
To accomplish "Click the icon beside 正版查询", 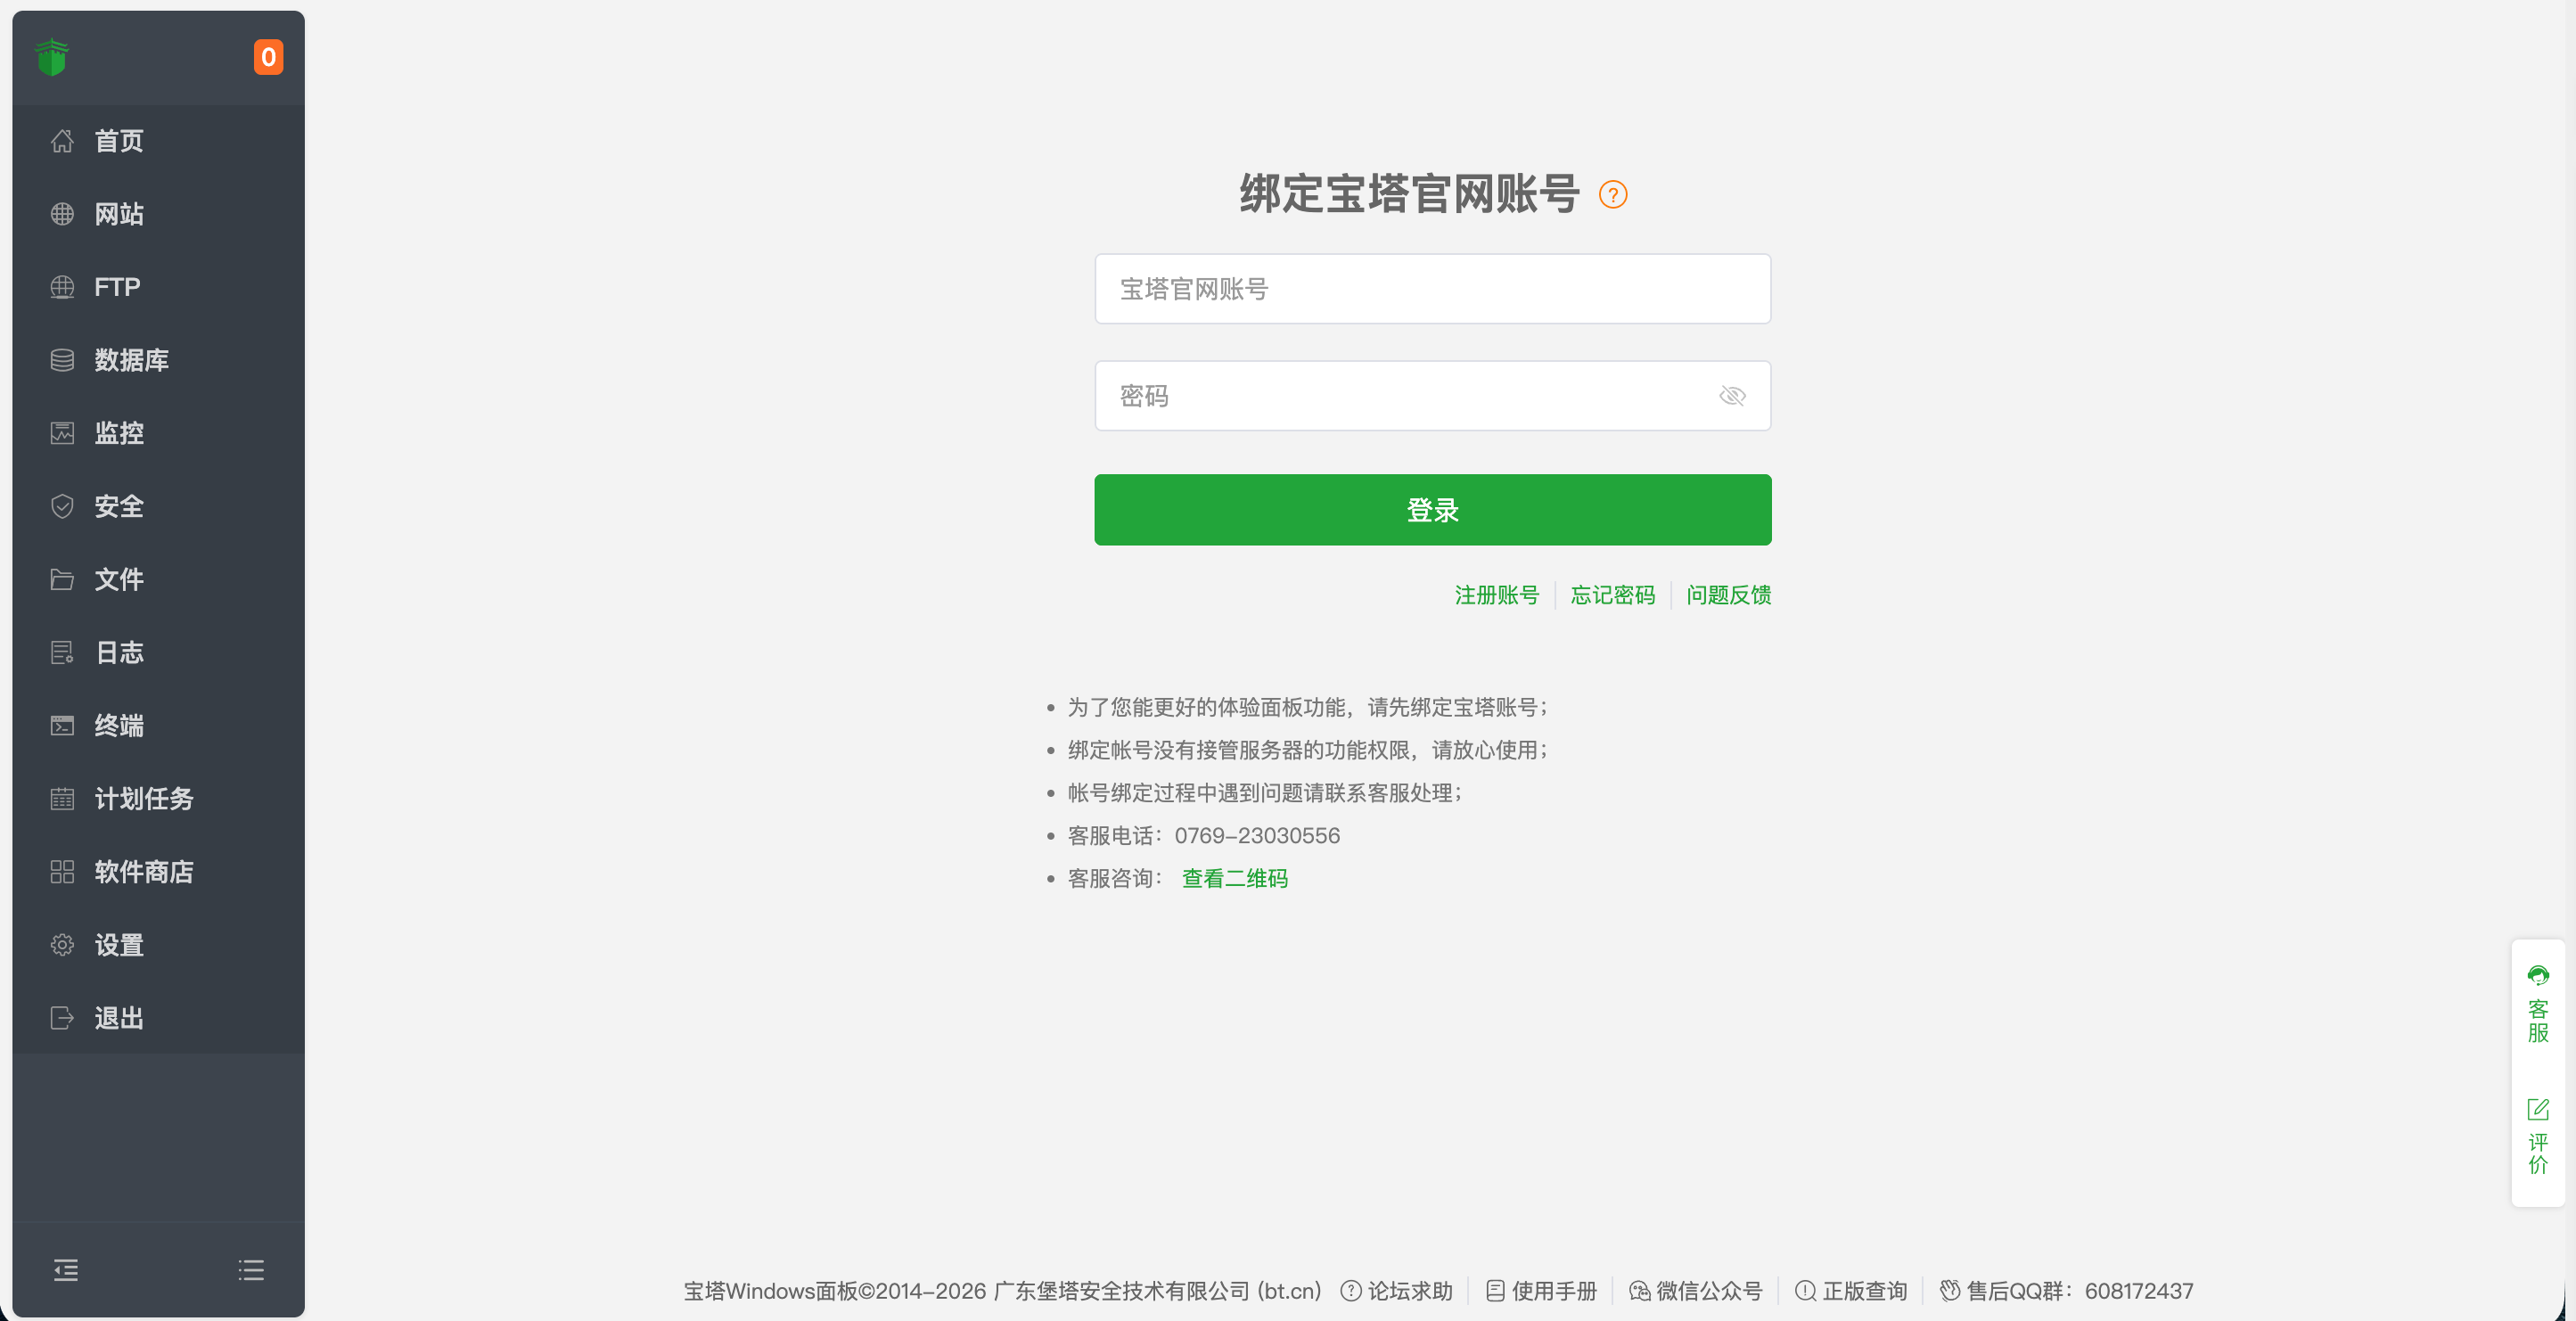I will (1805, 1290).
